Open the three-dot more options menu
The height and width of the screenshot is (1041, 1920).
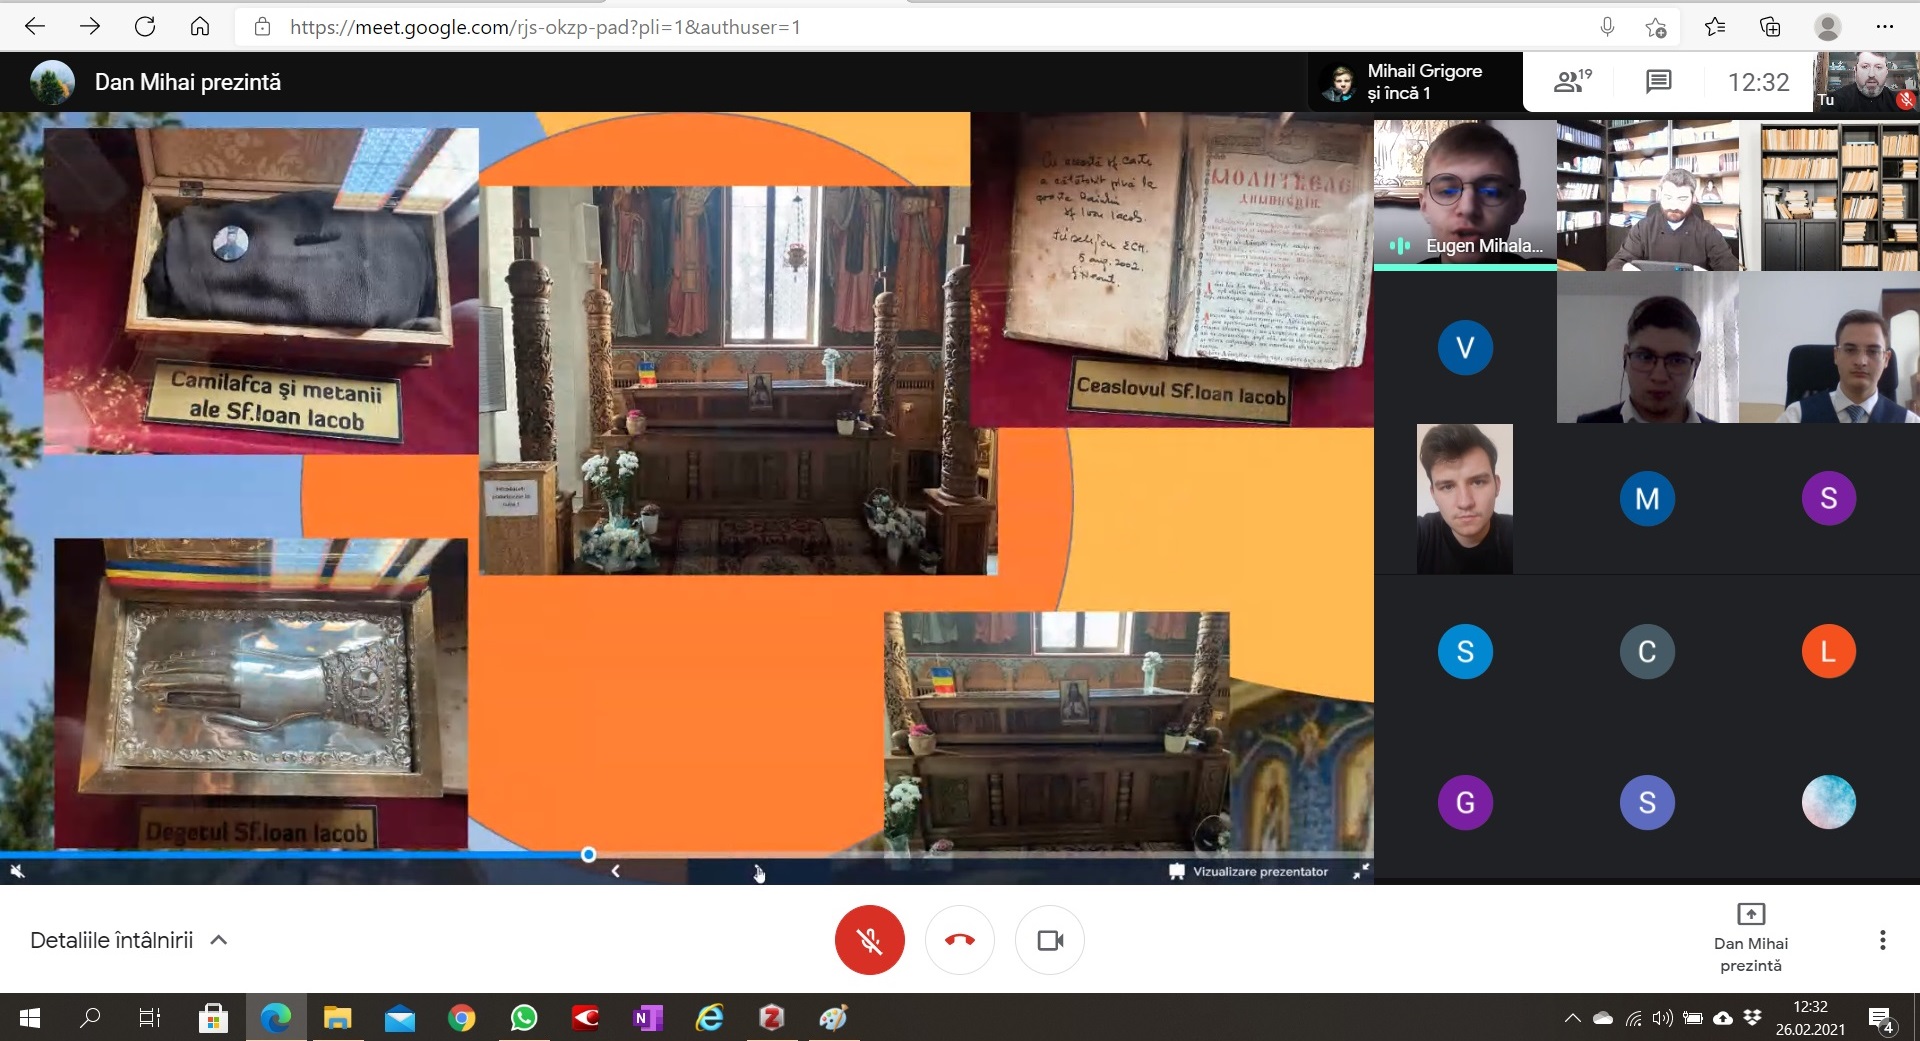[1882, 940]
